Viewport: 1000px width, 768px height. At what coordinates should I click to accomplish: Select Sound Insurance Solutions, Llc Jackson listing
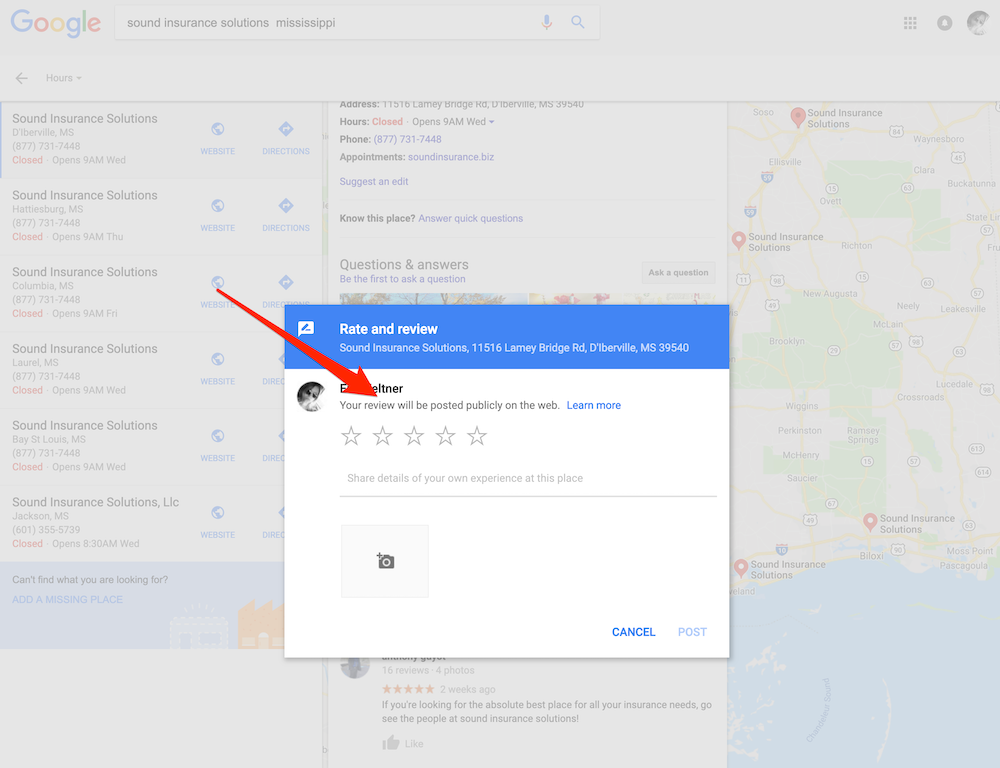(96, 522)
